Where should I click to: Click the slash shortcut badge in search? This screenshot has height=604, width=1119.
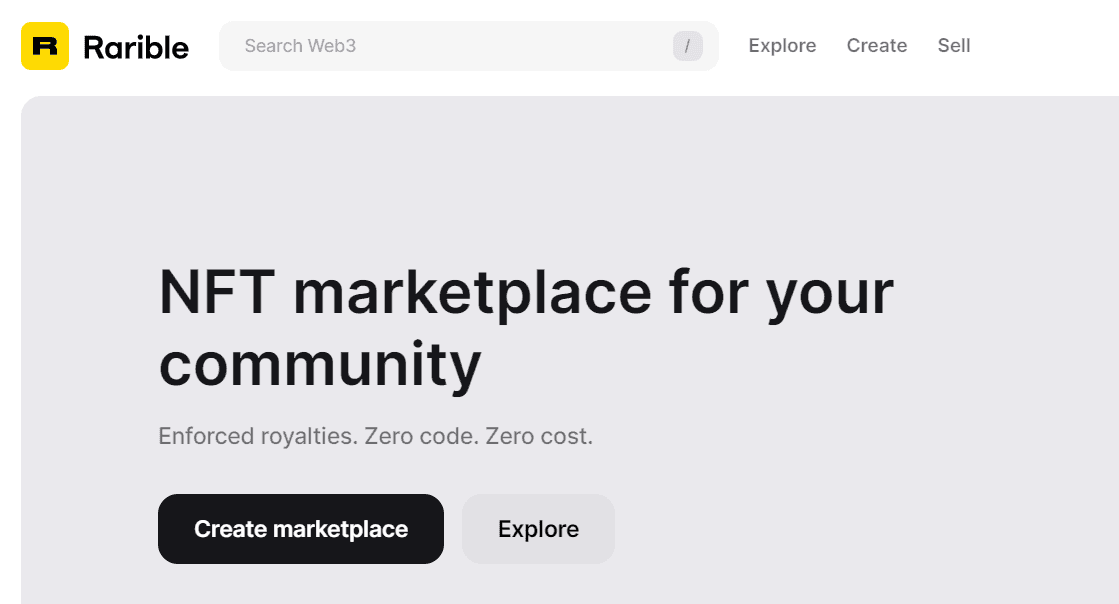[x=688, y=46]
